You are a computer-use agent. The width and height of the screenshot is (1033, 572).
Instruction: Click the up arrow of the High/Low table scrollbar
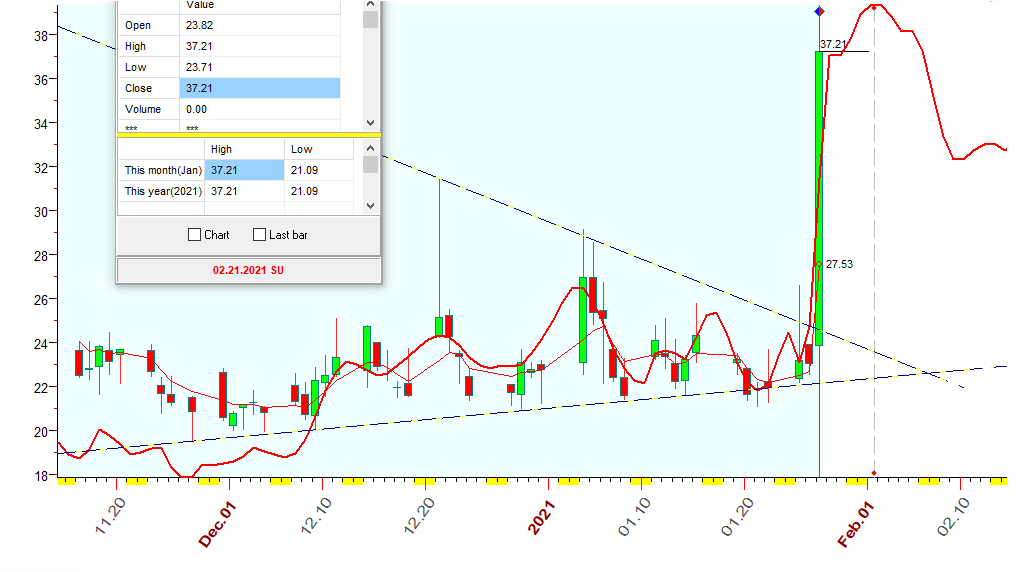pos(370,148)
